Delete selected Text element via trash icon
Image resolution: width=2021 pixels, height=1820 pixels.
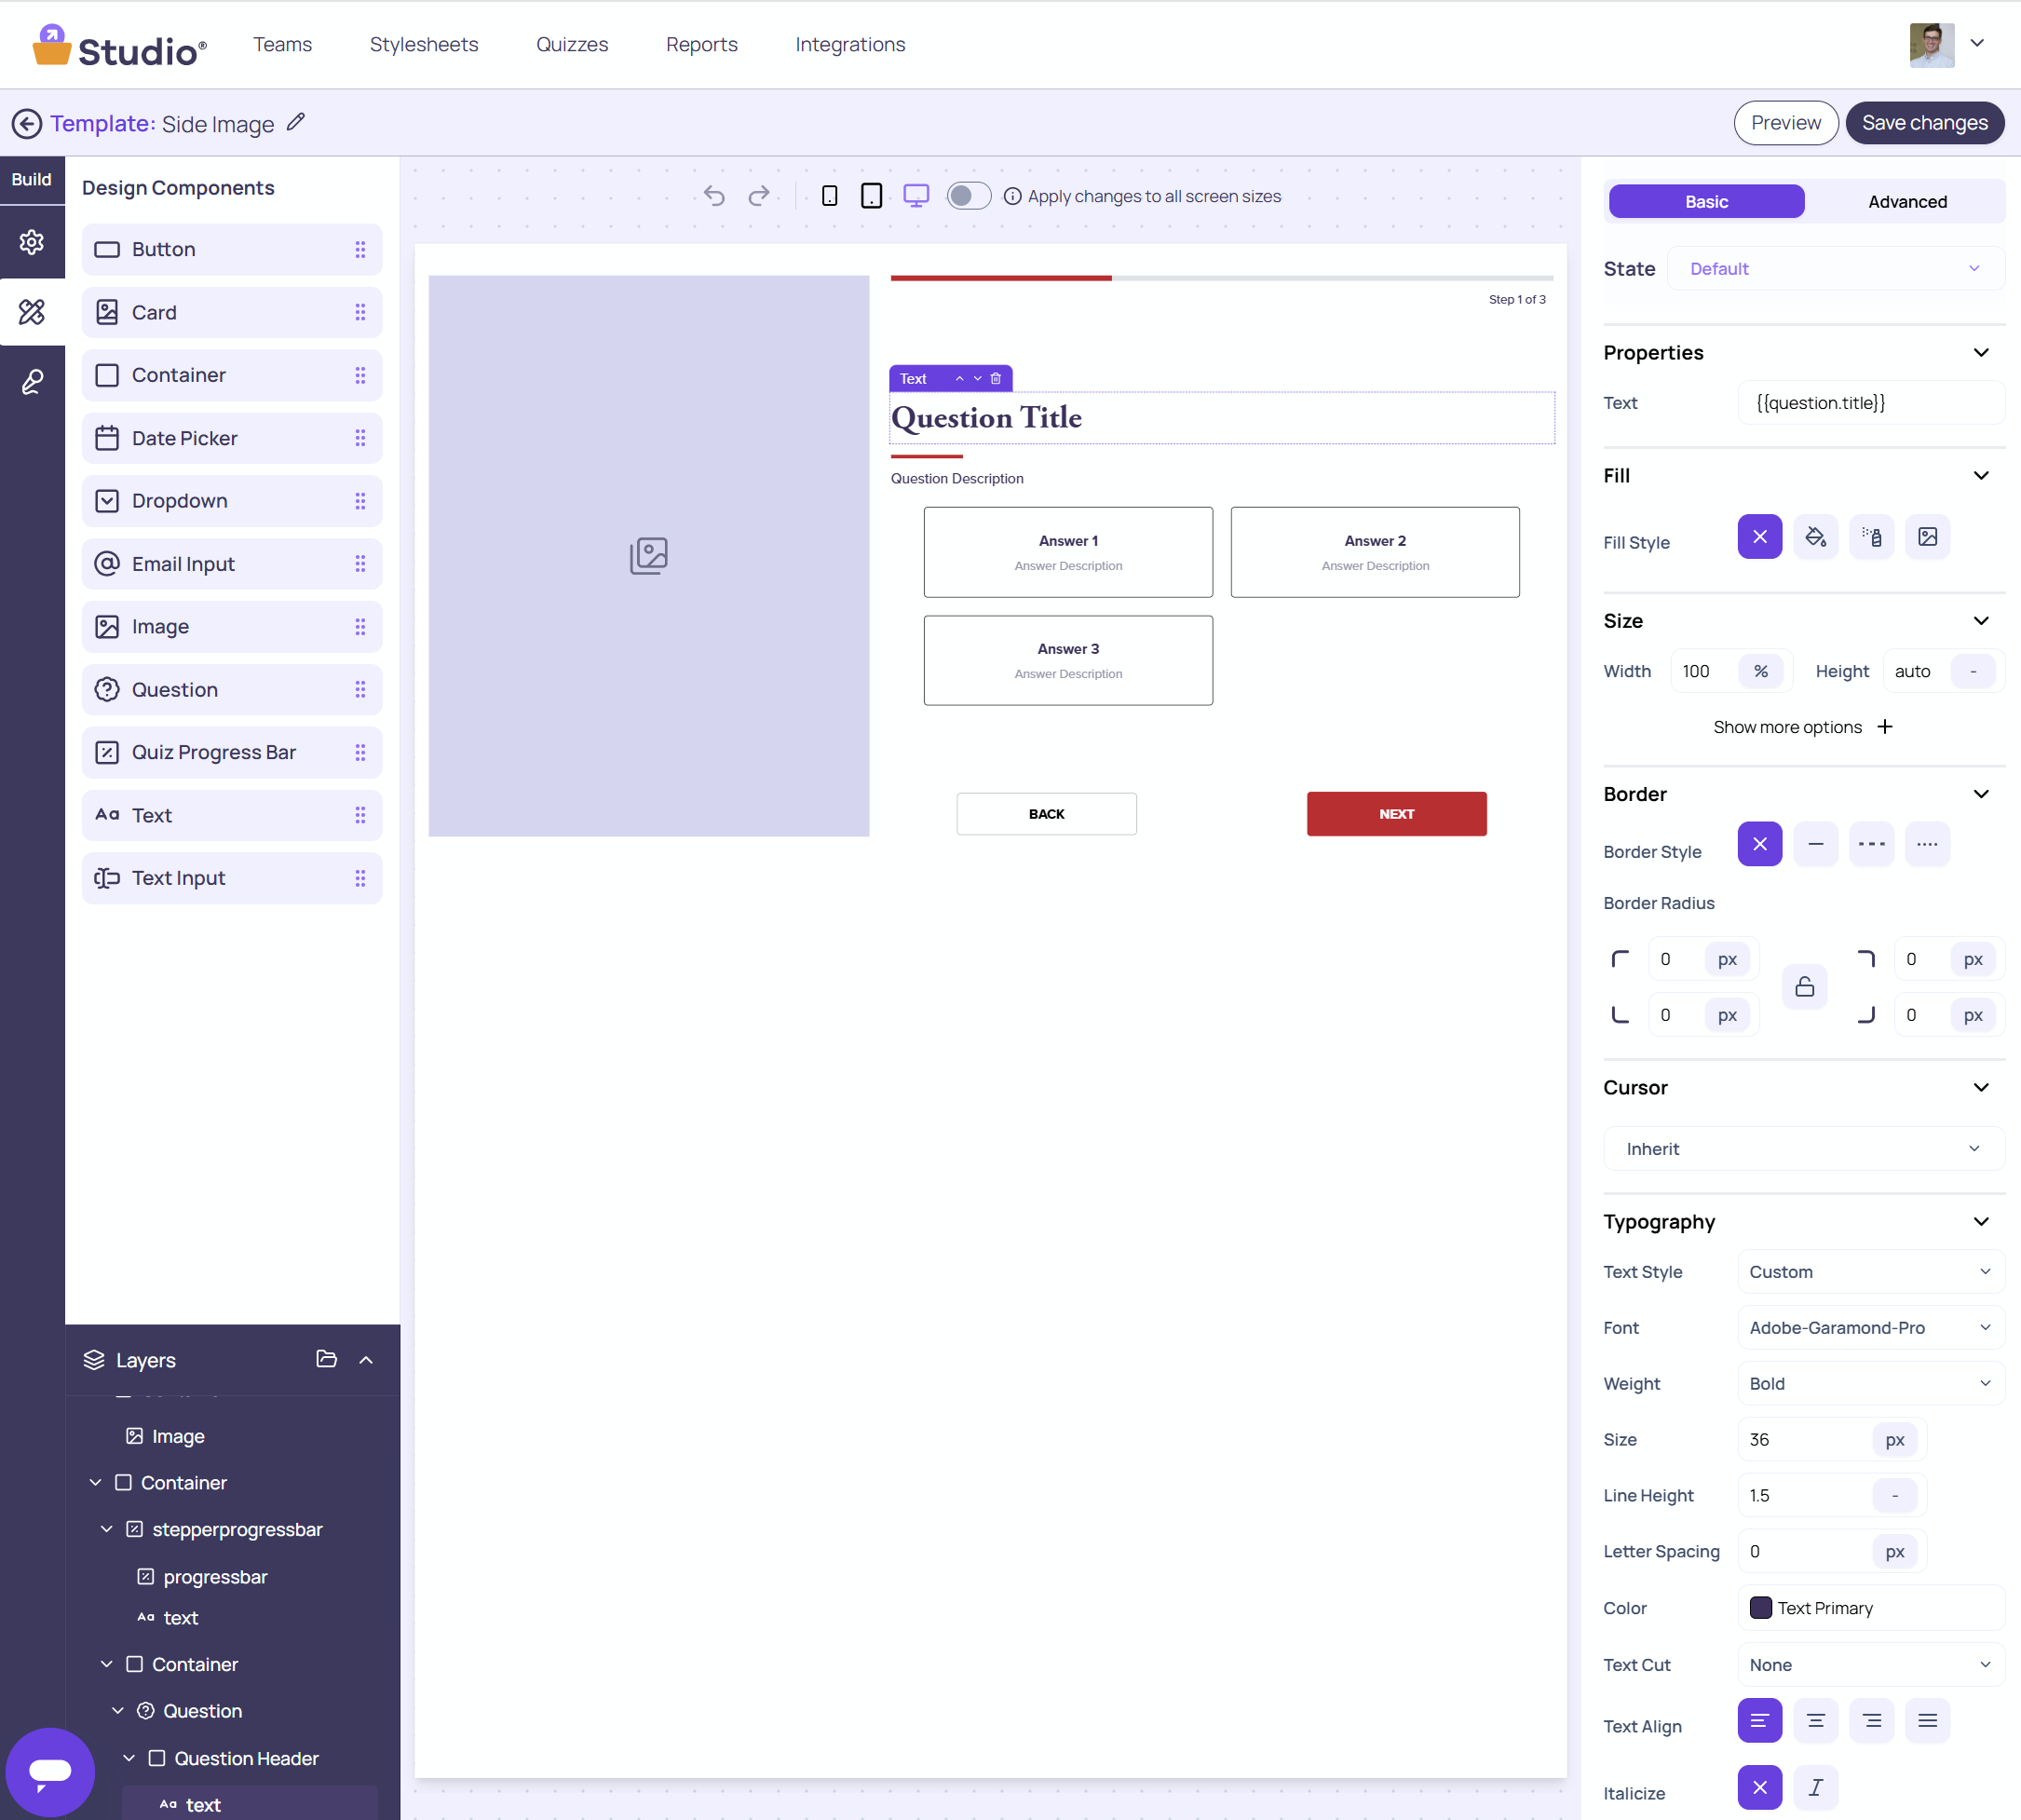(x=995, y=379)
